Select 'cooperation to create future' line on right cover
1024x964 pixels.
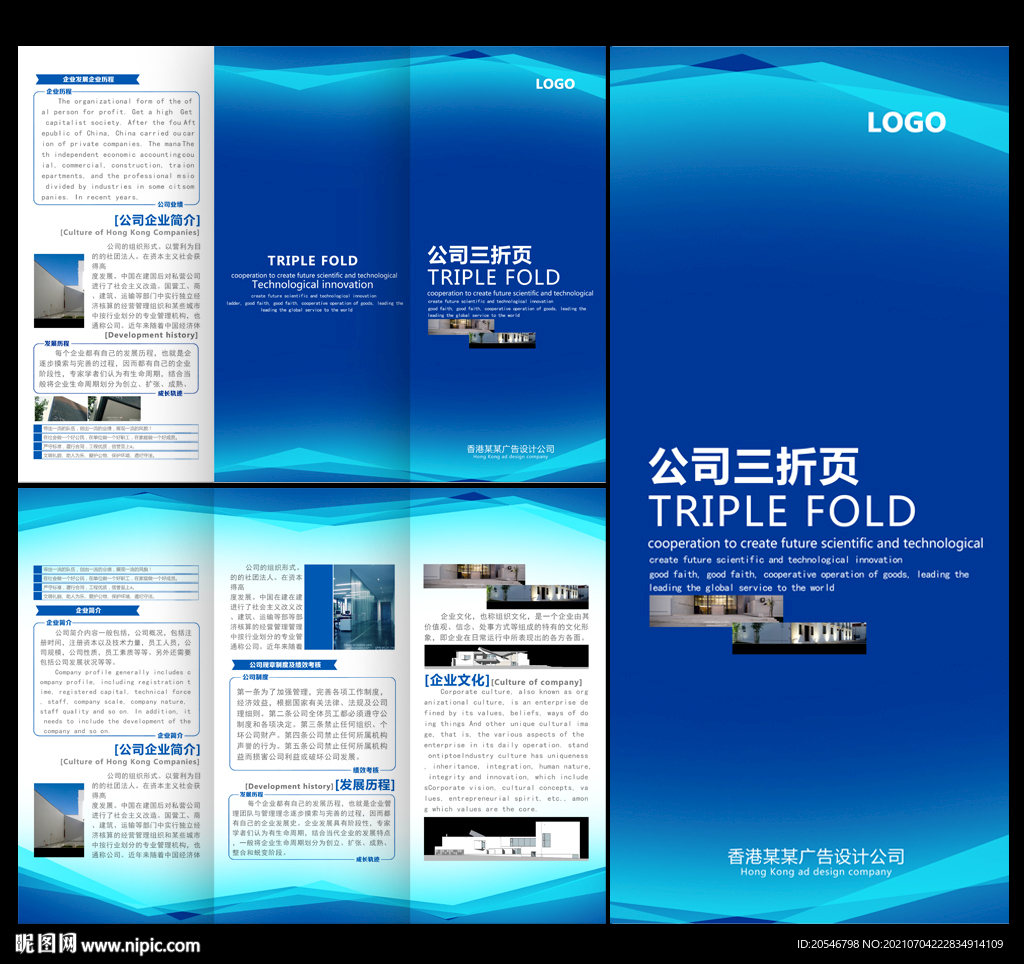pos(815,543)
